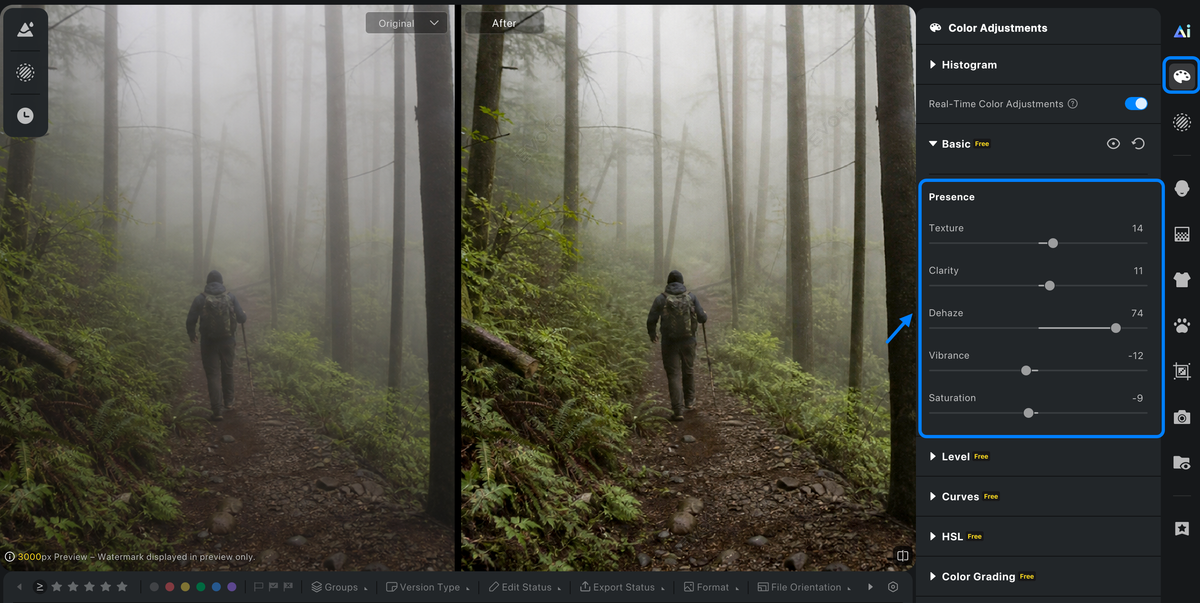Adjust the Texture slider handle
The image size is (1200, 603).
pos(1052,243)
